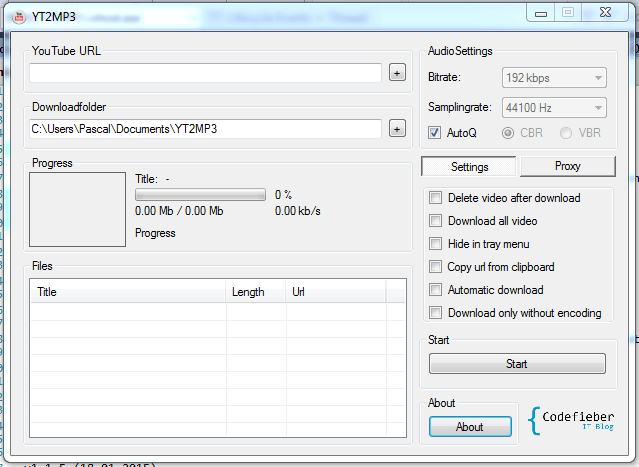The image size is (639, 467).
Task: Uncheck the AutoQ checkbox
Action: 434,133
